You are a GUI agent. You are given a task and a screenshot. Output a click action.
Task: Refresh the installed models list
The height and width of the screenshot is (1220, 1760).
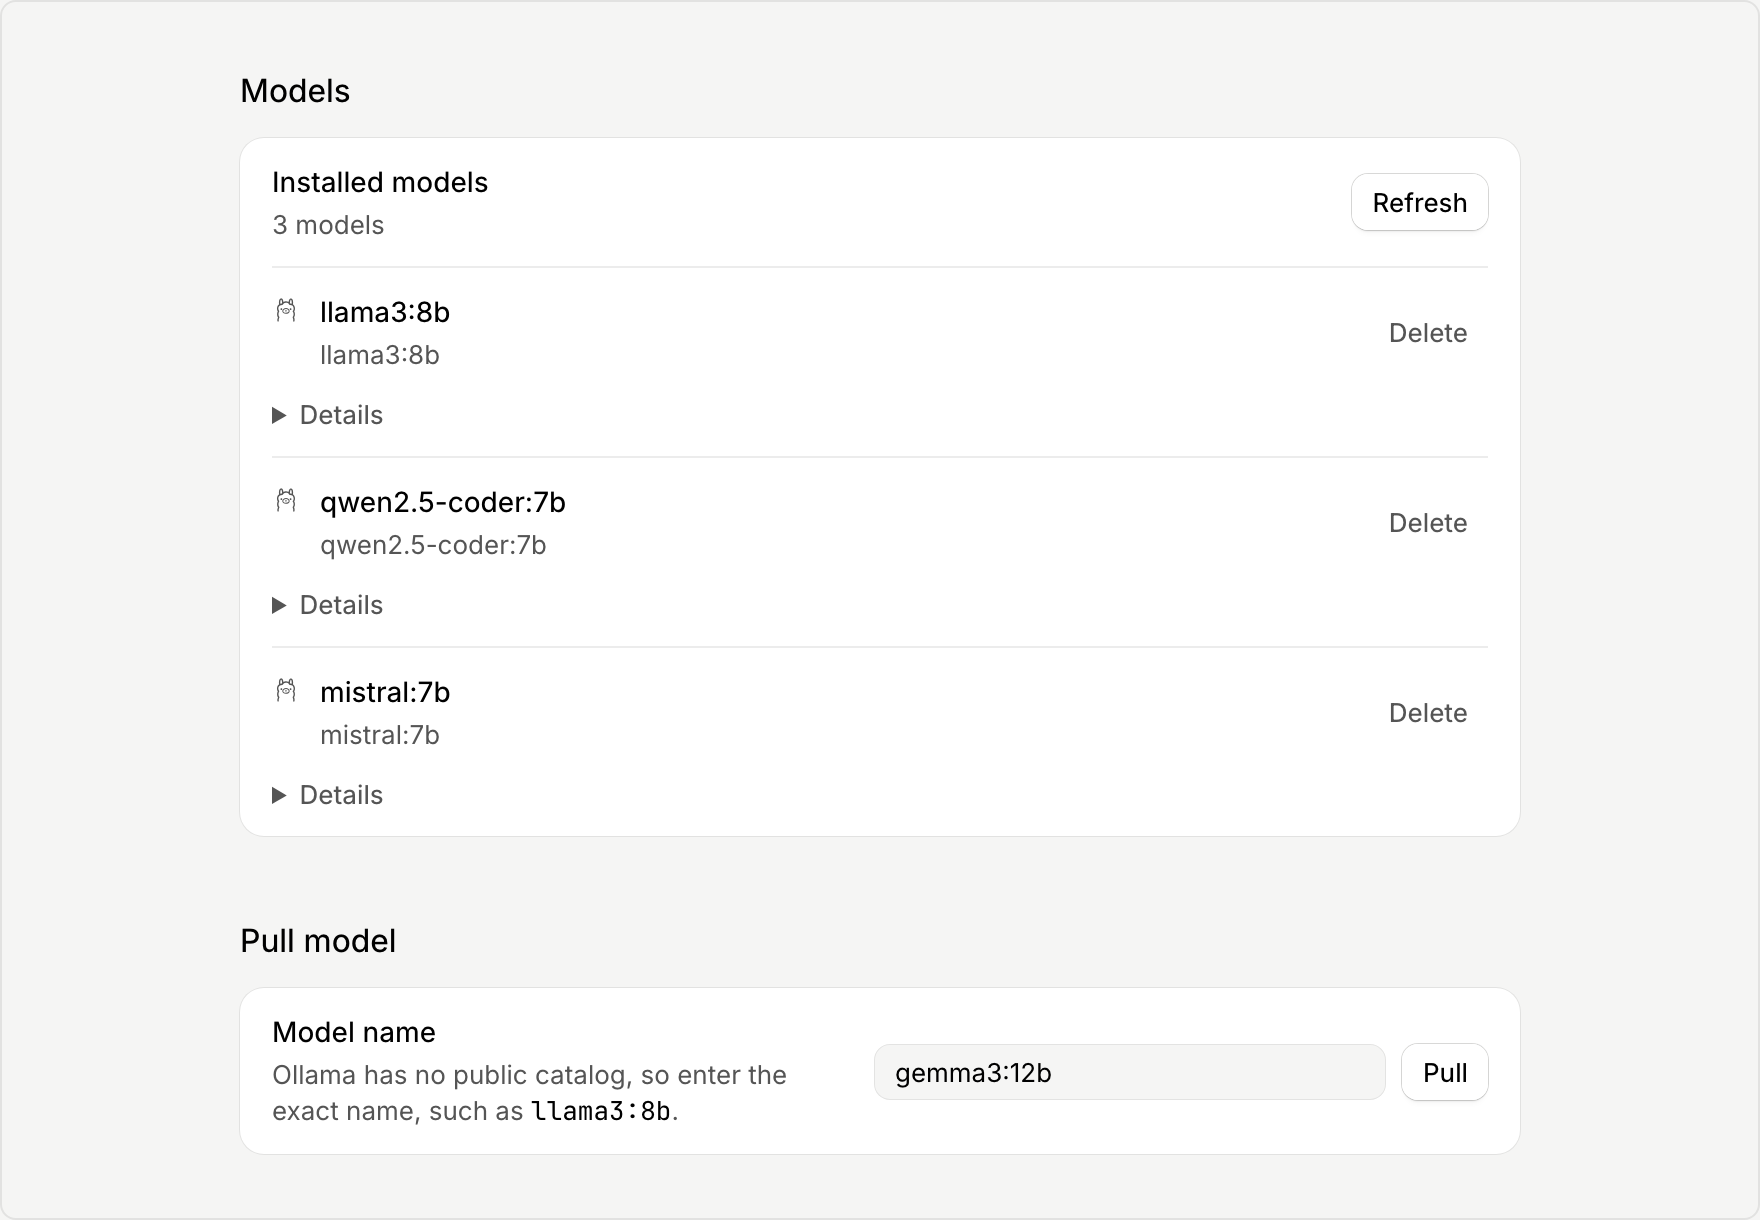coord(1420,203)
